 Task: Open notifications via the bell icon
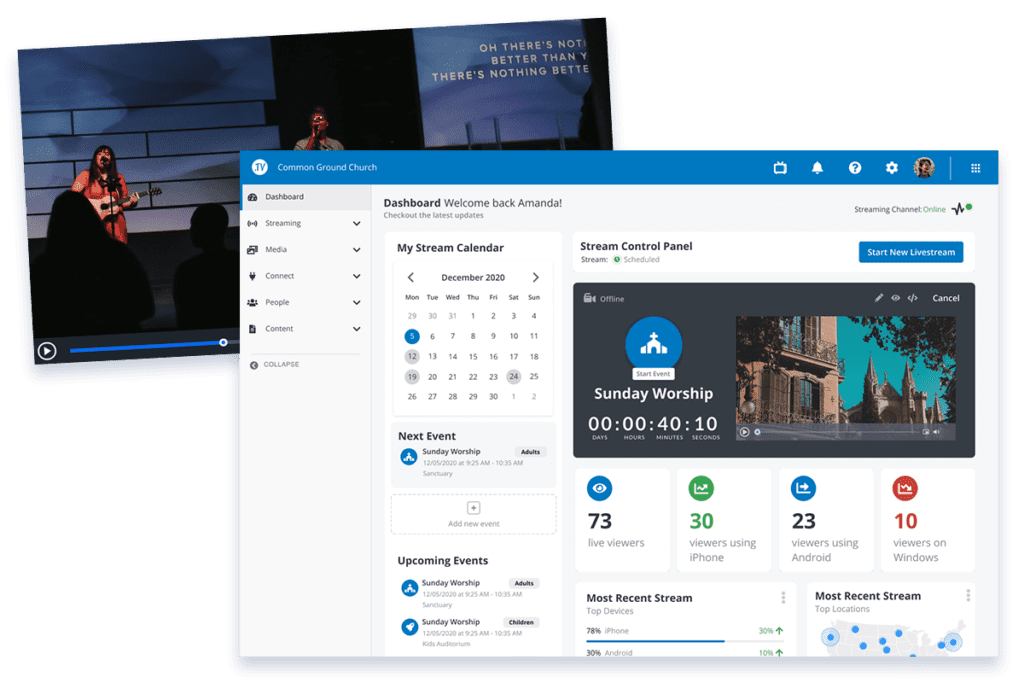(816, 168)
